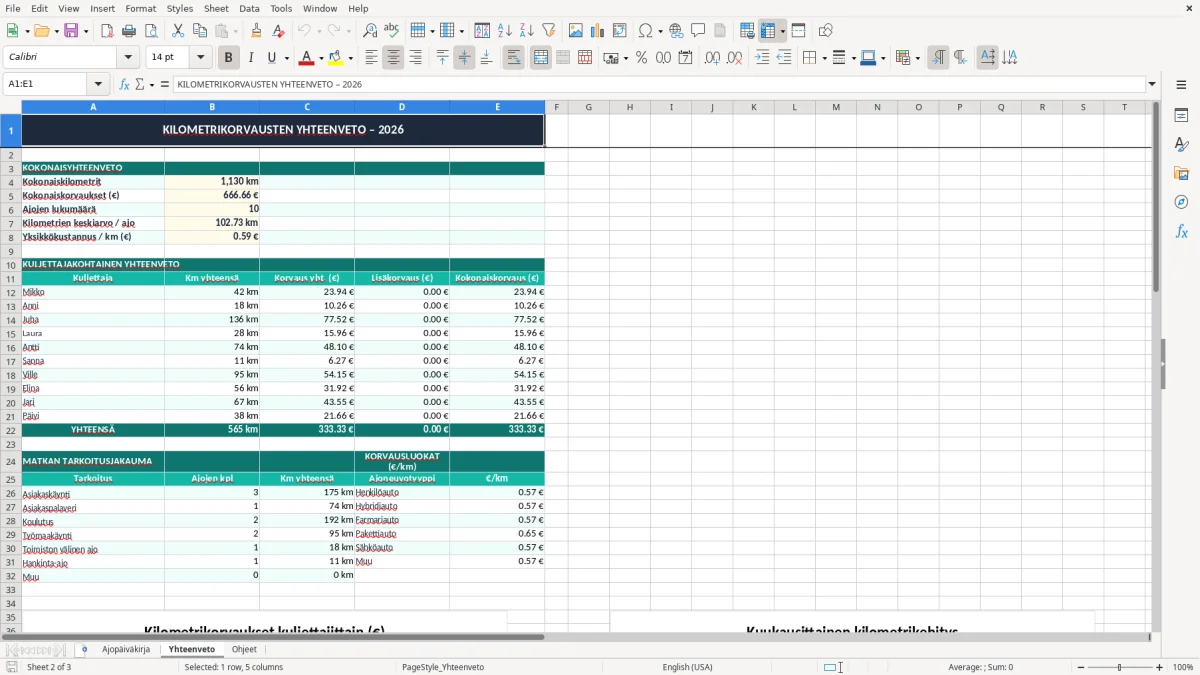Click the formula input line
The width and height of the screenshot is (1200, 675).
pyautogui.click(x=659, y=84)
